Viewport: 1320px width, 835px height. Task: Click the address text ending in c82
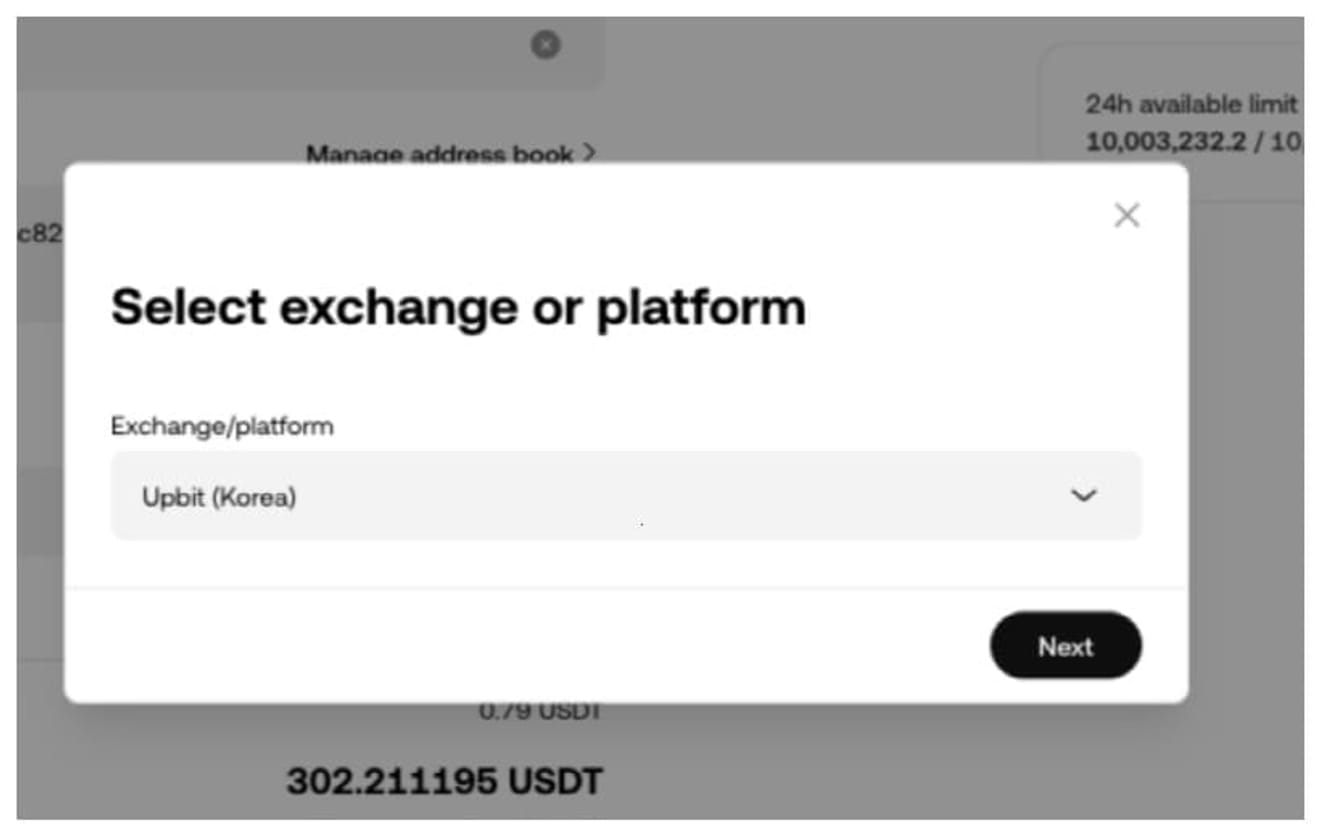pos(40,234)
